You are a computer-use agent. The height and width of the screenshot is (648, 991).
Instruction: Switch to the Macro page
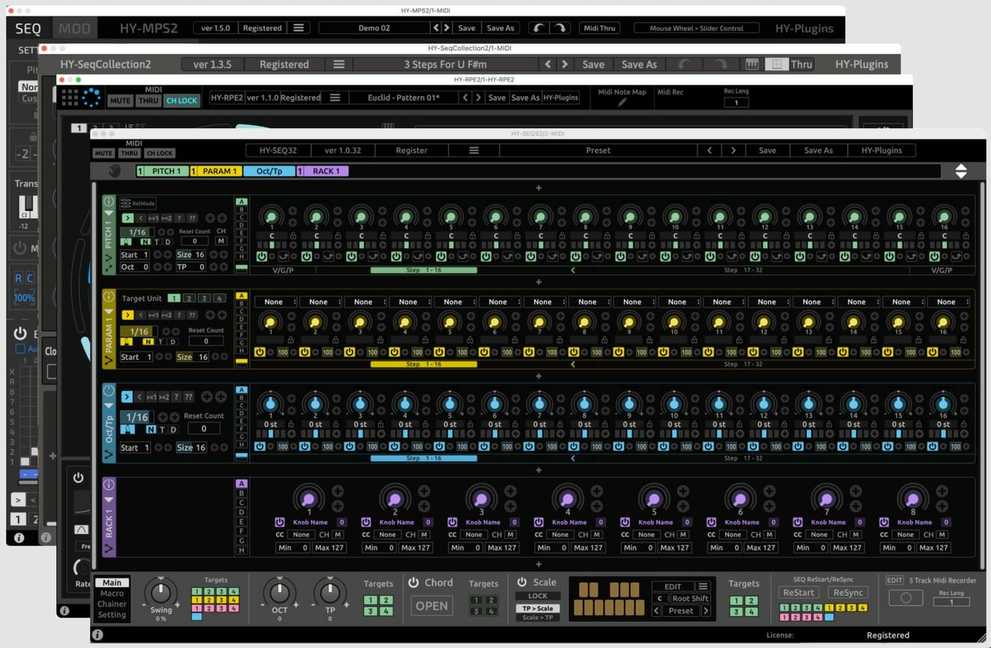coord(112,594)
